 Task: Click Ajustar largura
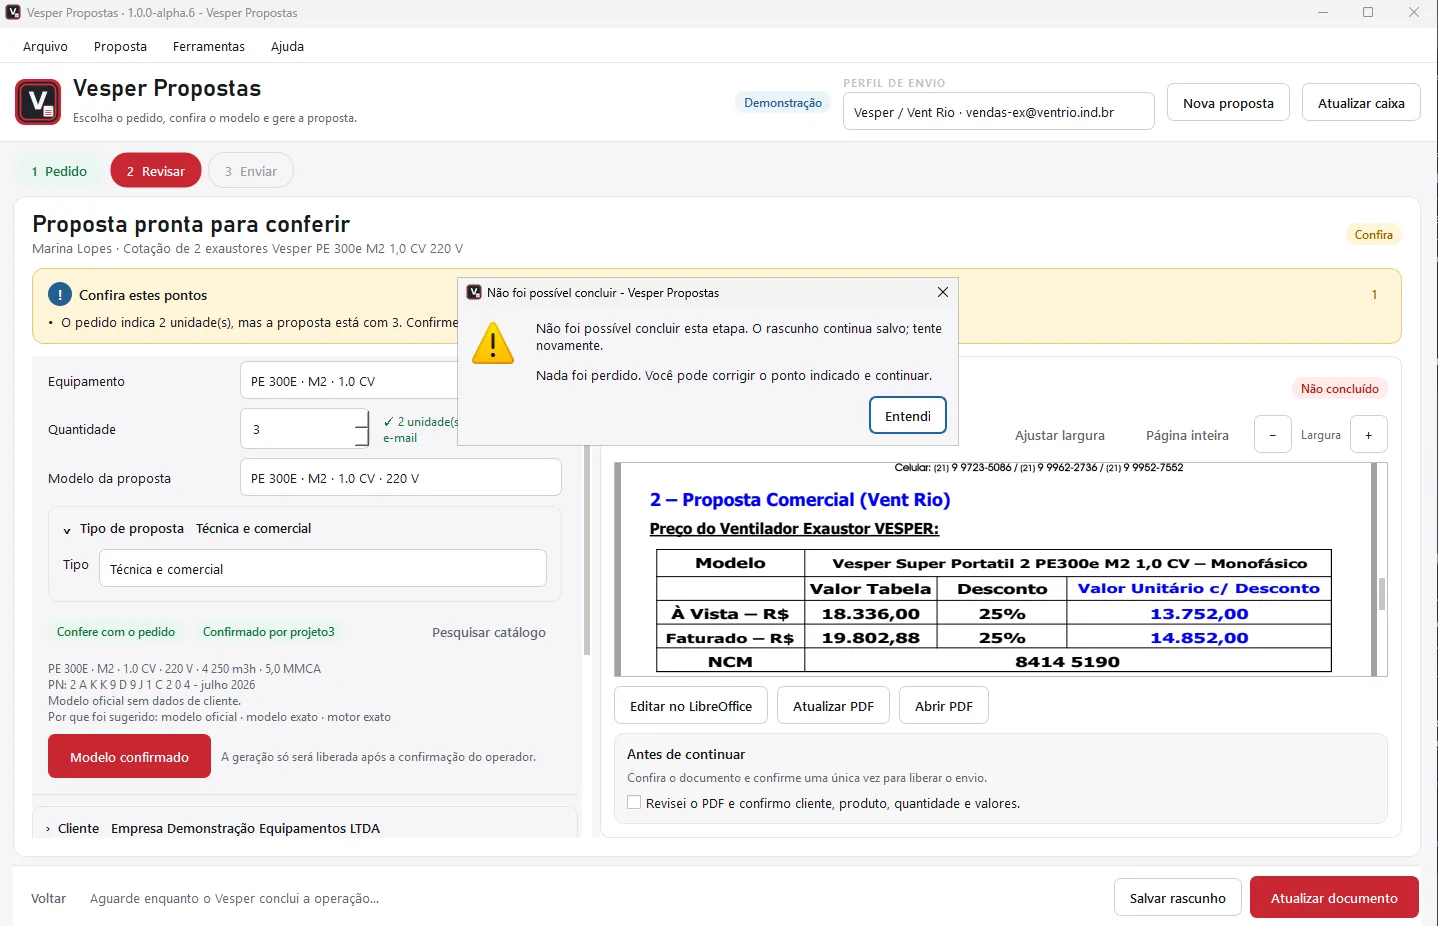pos(1060,435)
